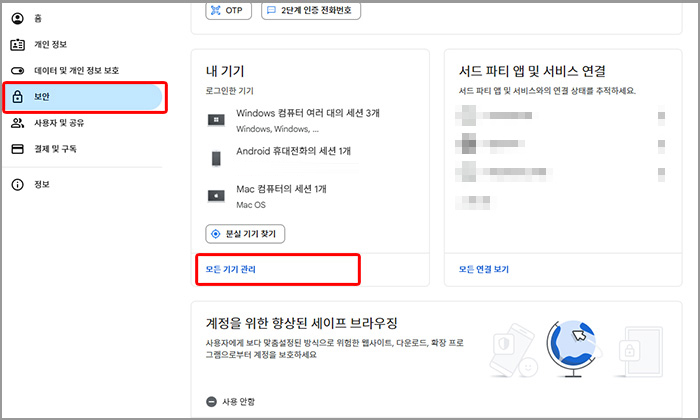This screenshot has height=420, width=700.
Task: Click the message icon on 2단계 인증 전화번호
Action: (271, 10)
